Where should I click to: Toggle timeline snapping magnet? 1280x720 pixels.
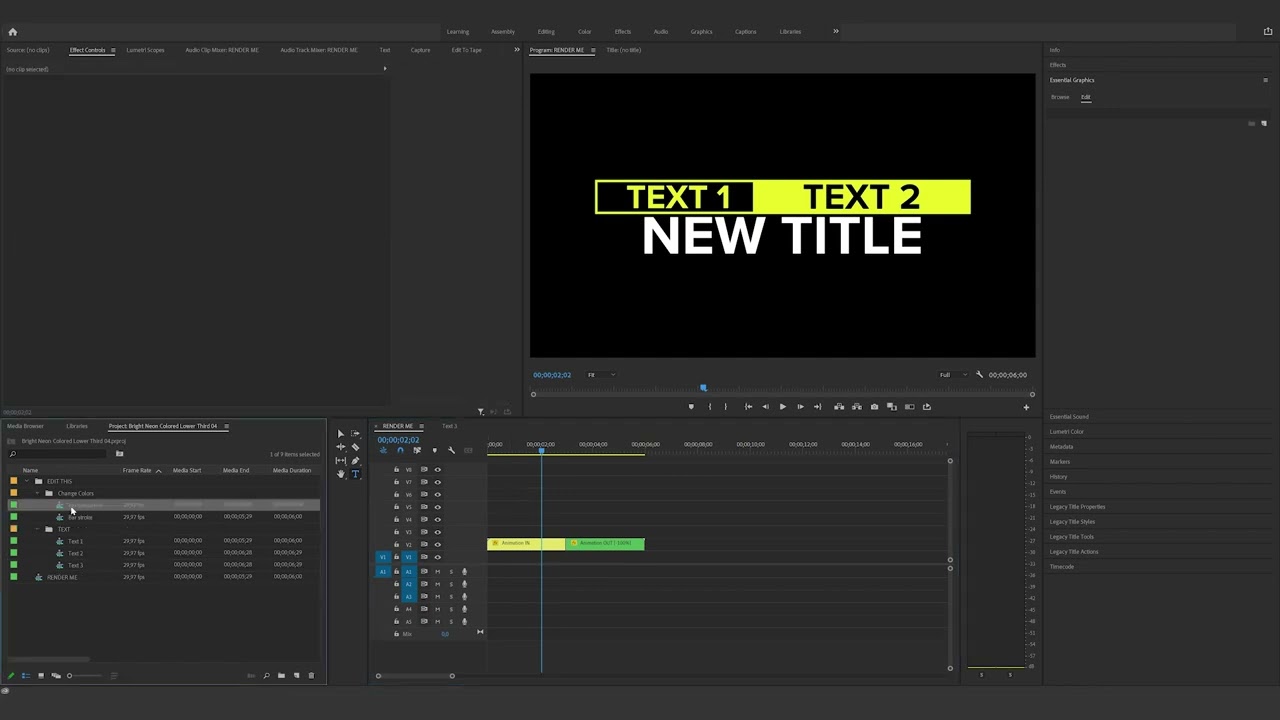click(400, 451)
